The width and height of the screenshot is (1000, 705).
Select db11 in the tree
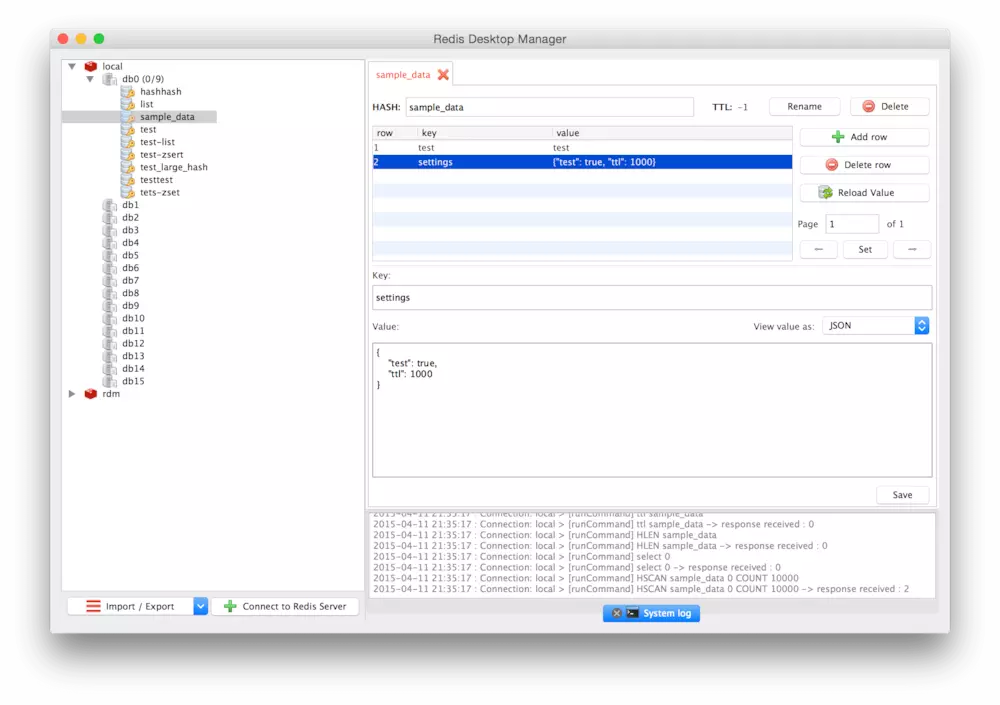coord(133,331)
